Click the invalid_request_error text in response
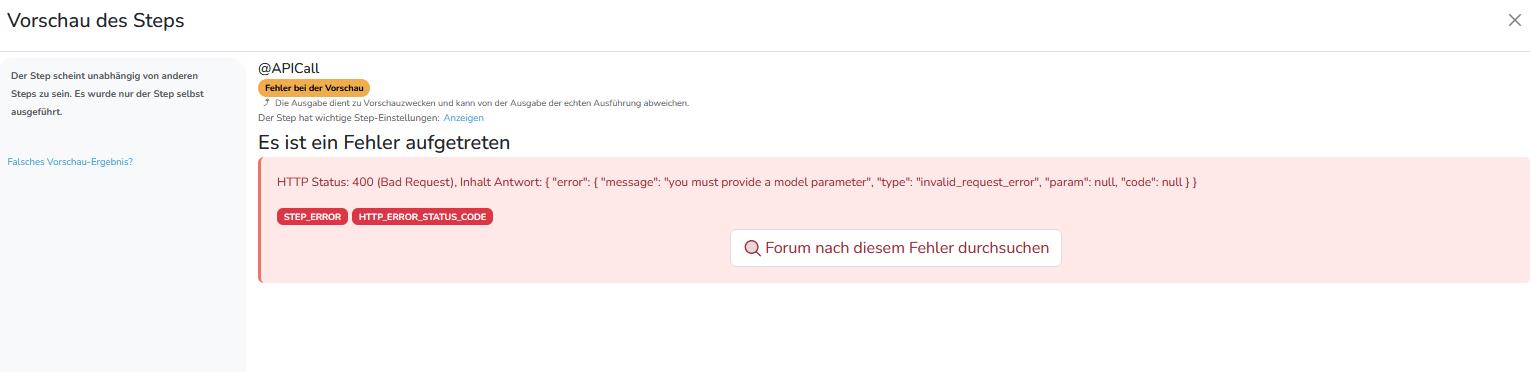Viewport: 1530px width, 372px height. [976, 182]
